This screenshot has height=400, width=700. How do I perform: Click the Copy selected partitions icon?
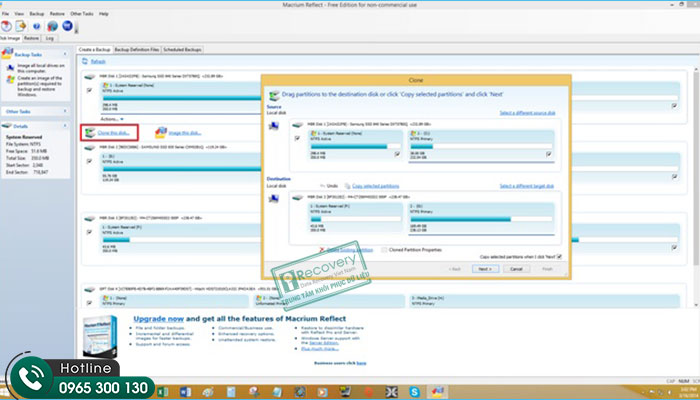point(347,186)
